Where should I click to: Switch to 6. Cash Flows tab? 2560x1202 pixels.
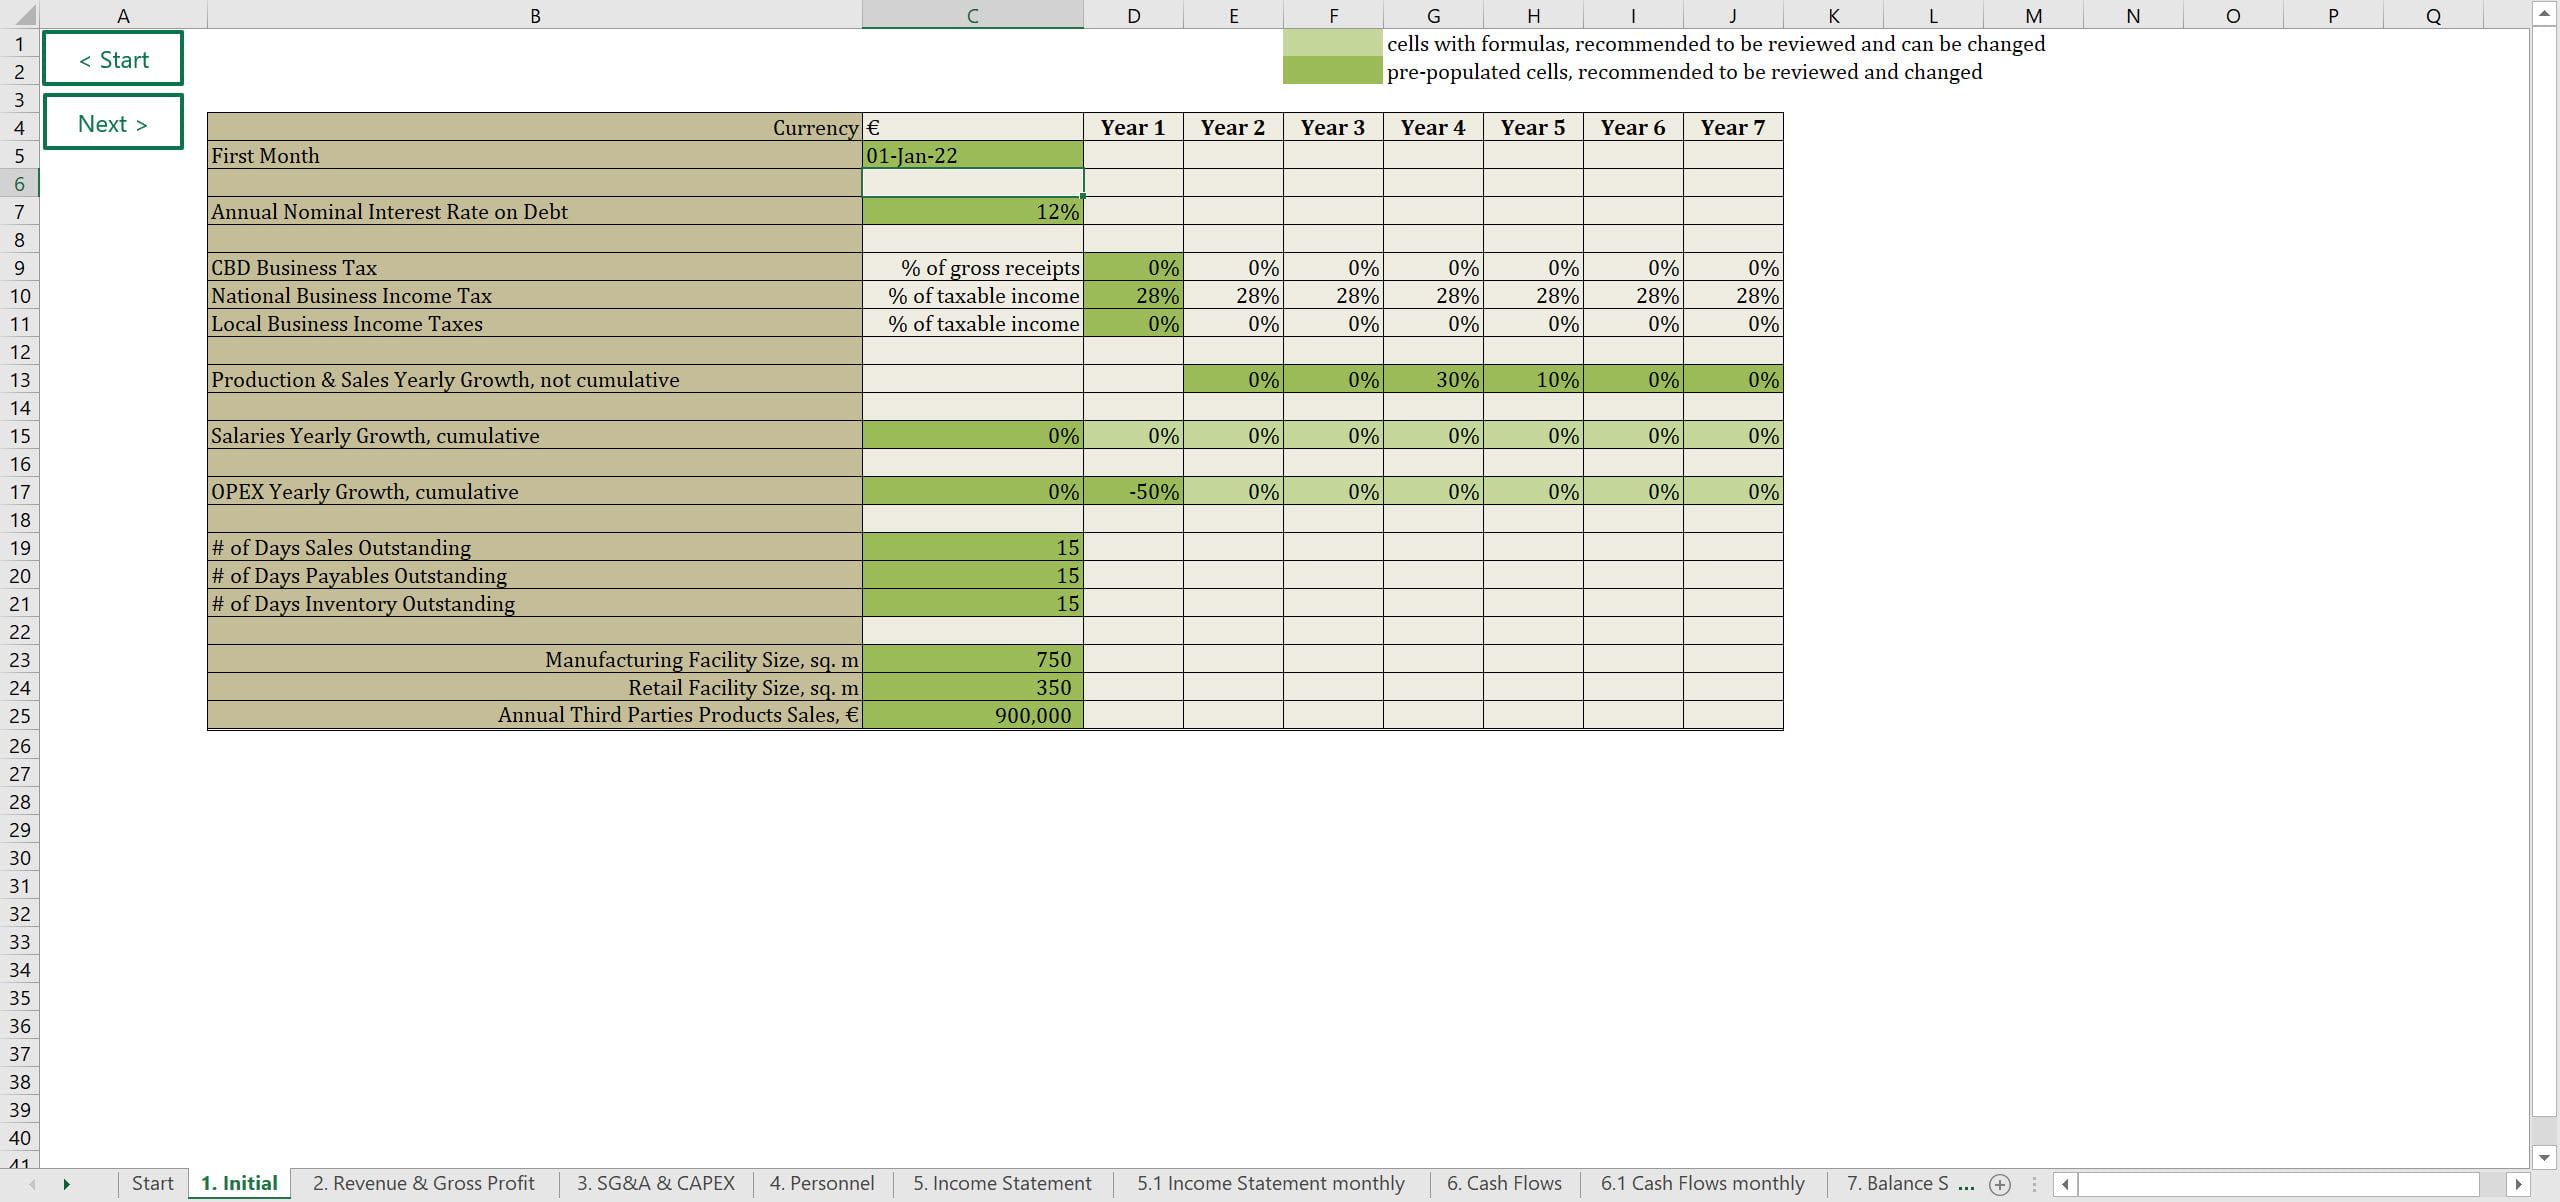1504,1183
